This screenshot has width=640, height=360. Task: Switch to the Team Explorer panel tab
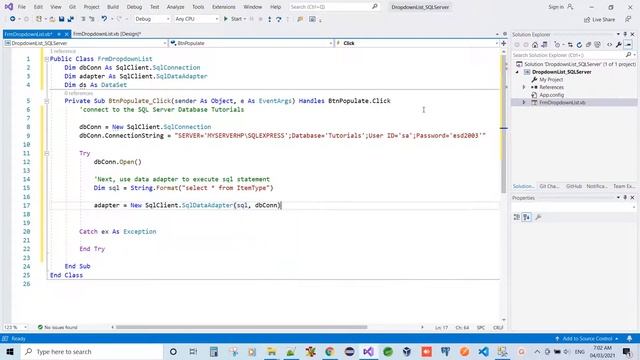(623, 186)
